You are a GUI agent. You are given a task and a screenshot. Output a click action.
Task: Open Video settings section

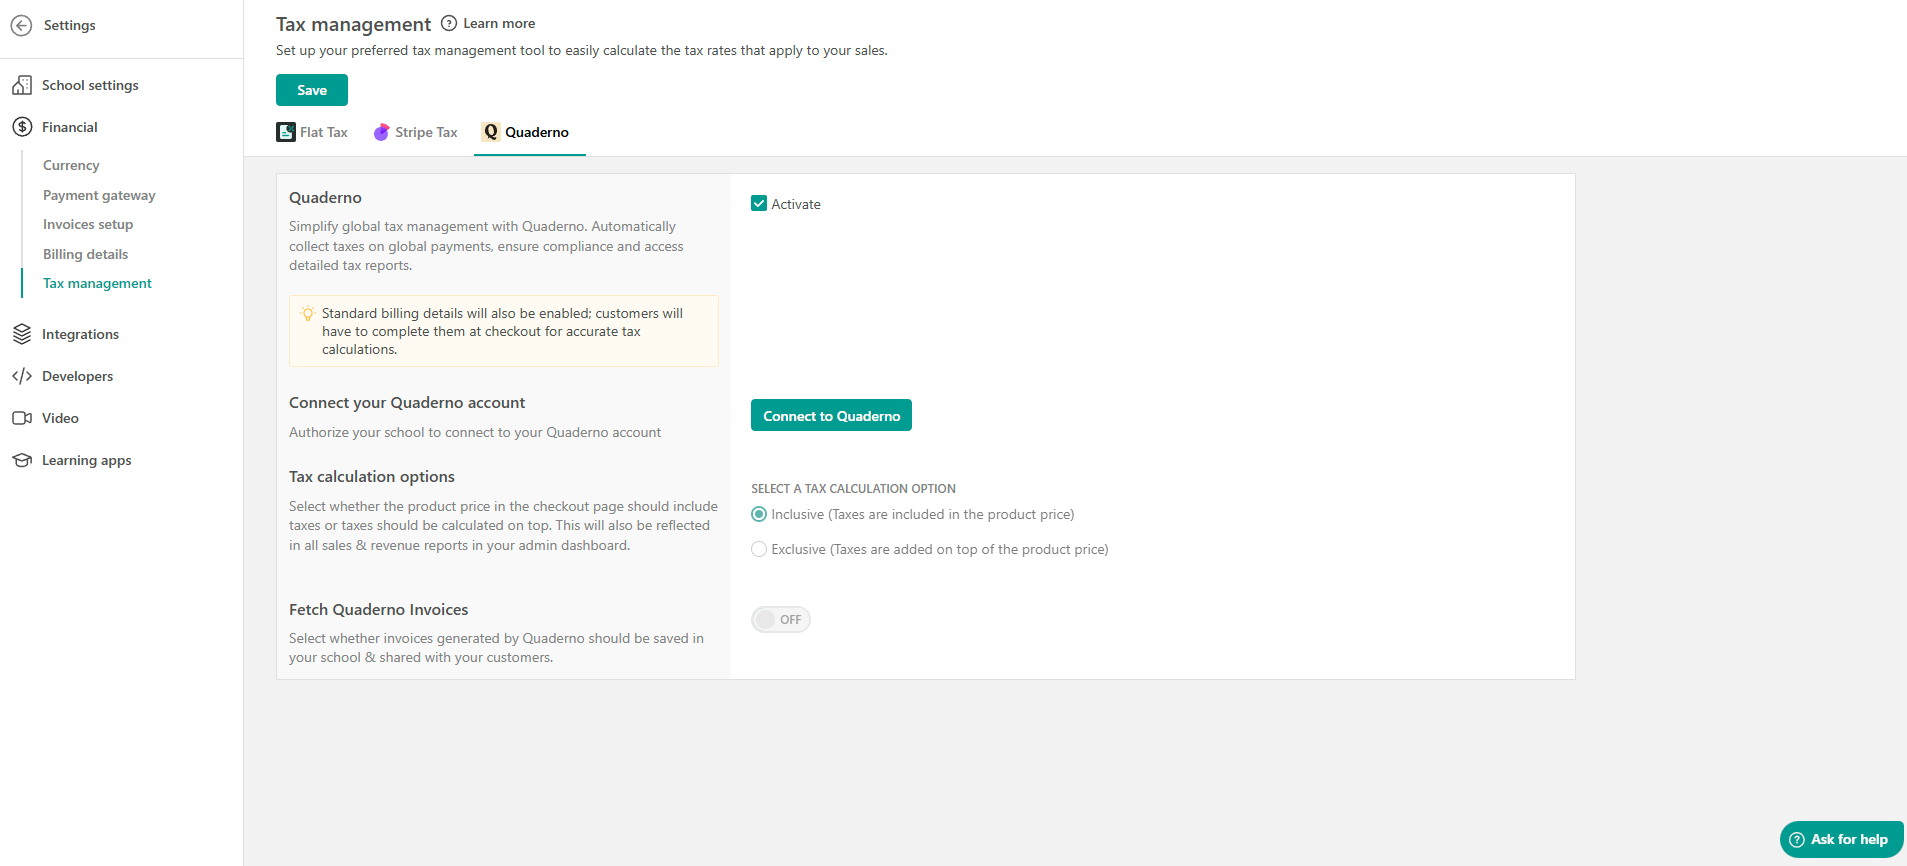point(60,418)
